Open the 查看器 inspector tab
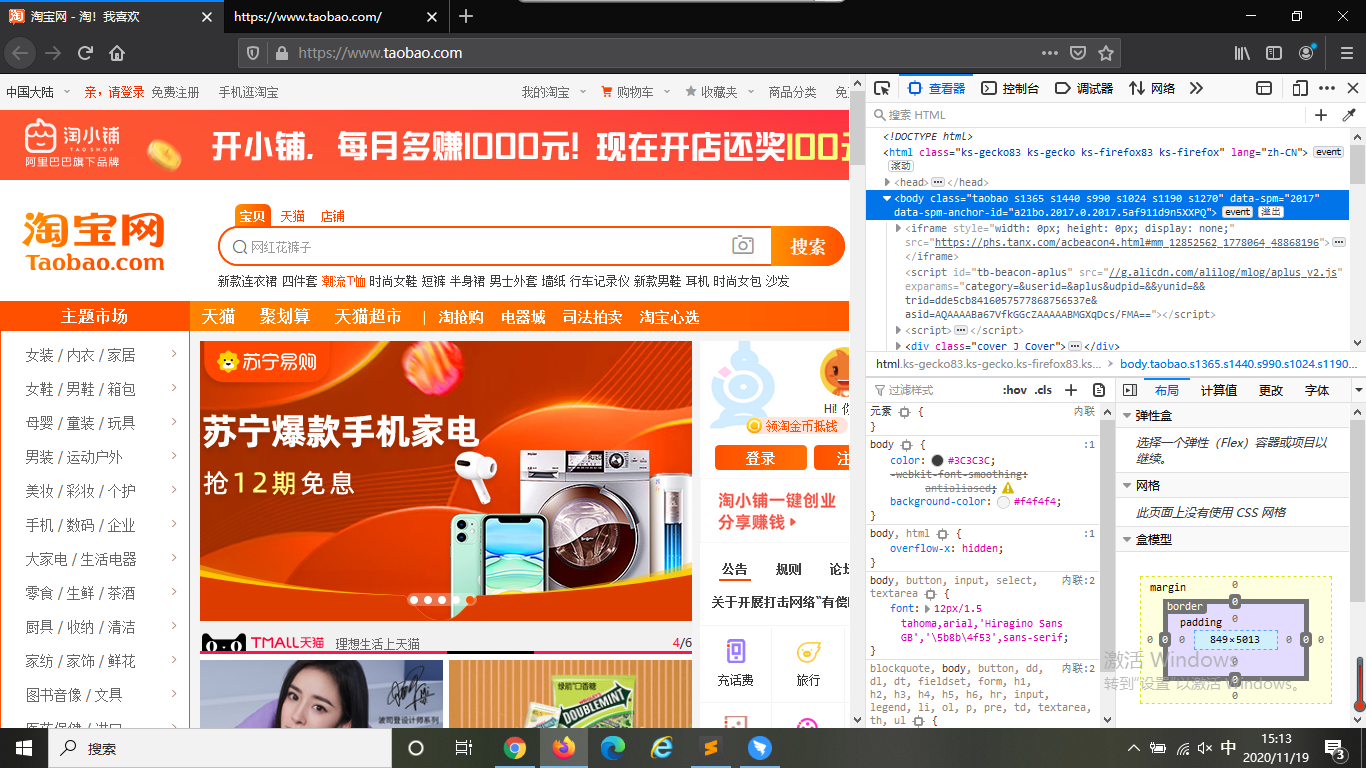The height and width of the screenshot is (768, 1366). [x=935, y=88]
